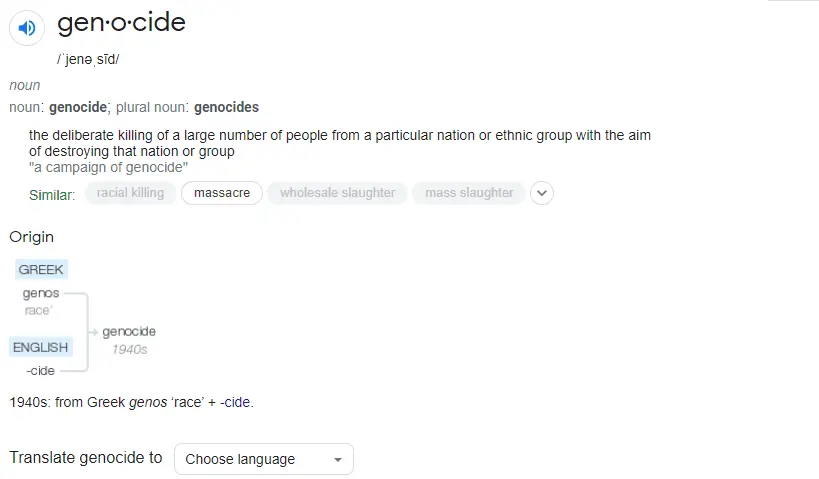Select the "massacre" synonym chip
The width and height of the screenshot is (819, 479).
[222, 193]
